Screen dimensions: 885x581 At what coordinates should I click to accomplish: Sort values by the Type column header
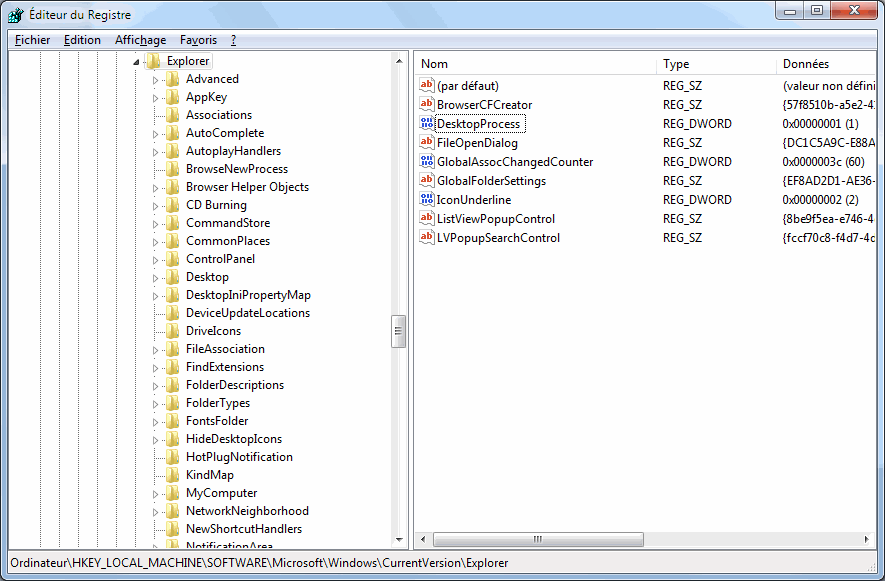pyautogui.click(x=717, y=64)
